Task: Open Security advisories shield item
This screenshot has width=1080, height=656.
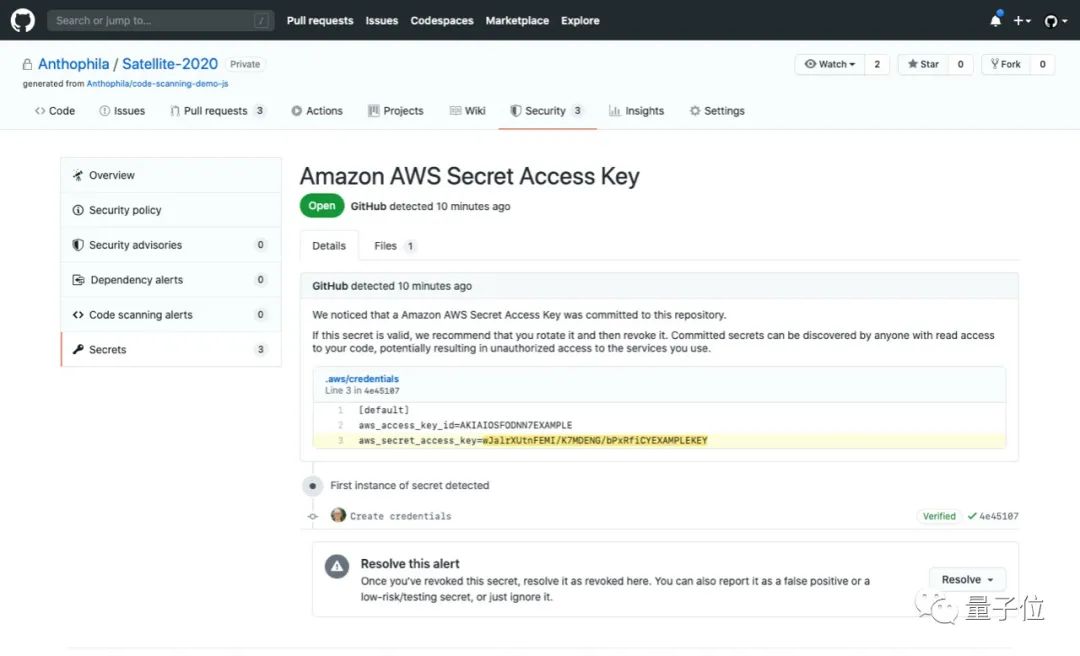Action: tap(171, 245)
